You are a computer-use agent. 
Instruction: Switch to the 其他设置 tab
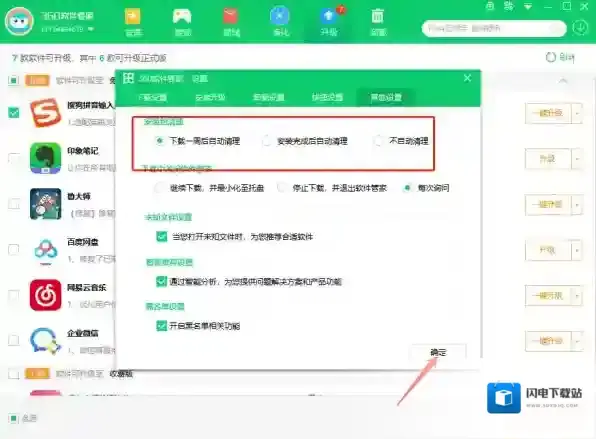coord(386,97)
